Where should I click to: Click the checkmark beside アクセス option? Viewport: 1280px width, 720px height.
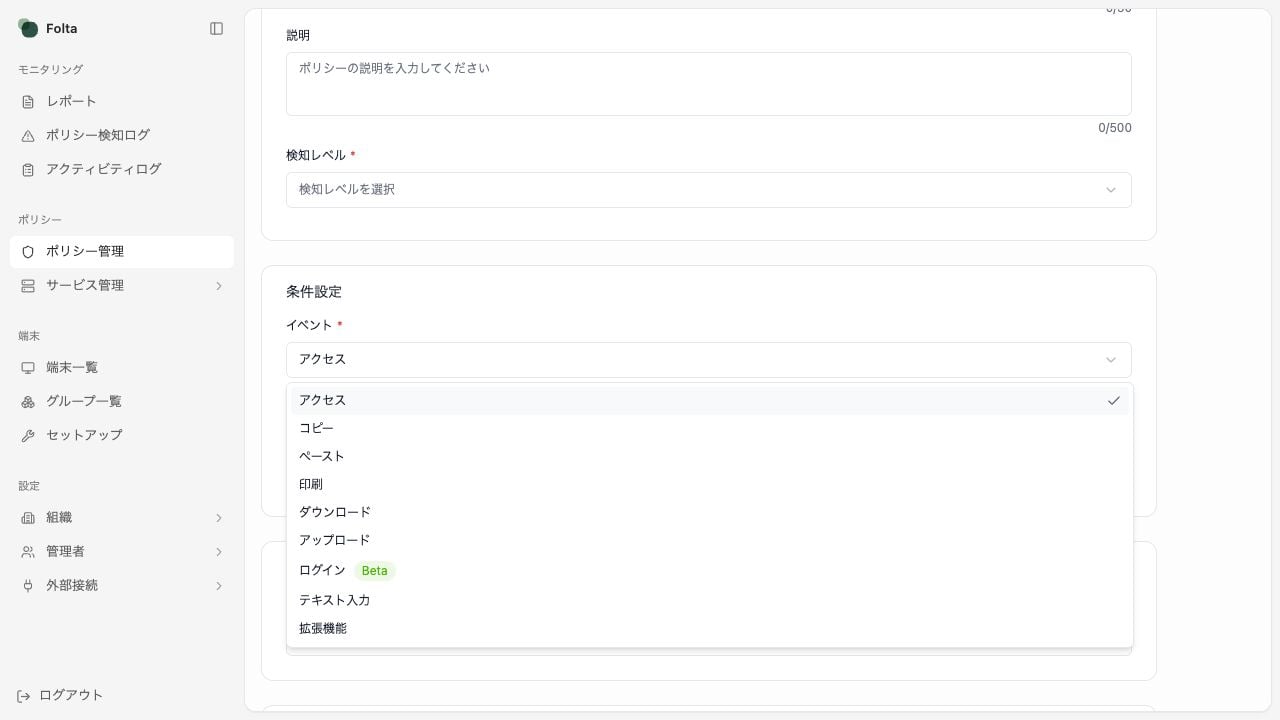coord(1113,400)
